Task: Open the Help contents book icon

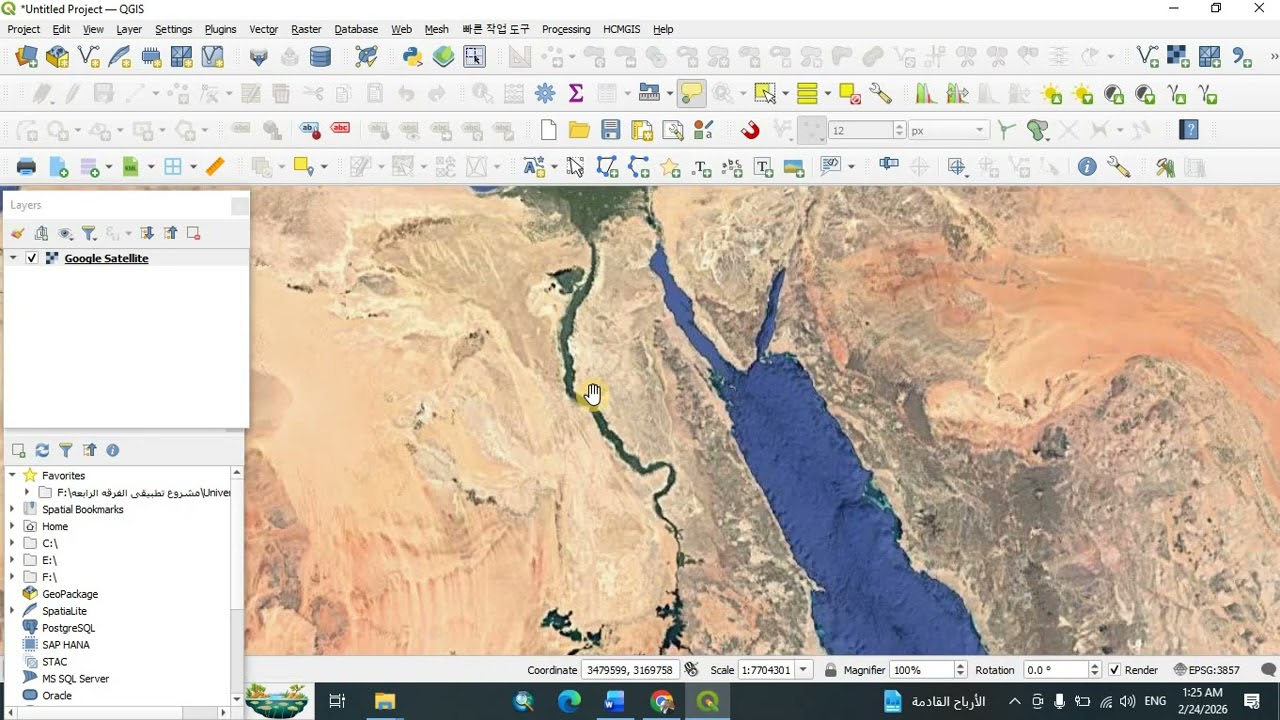Action: click(1189, 130)
